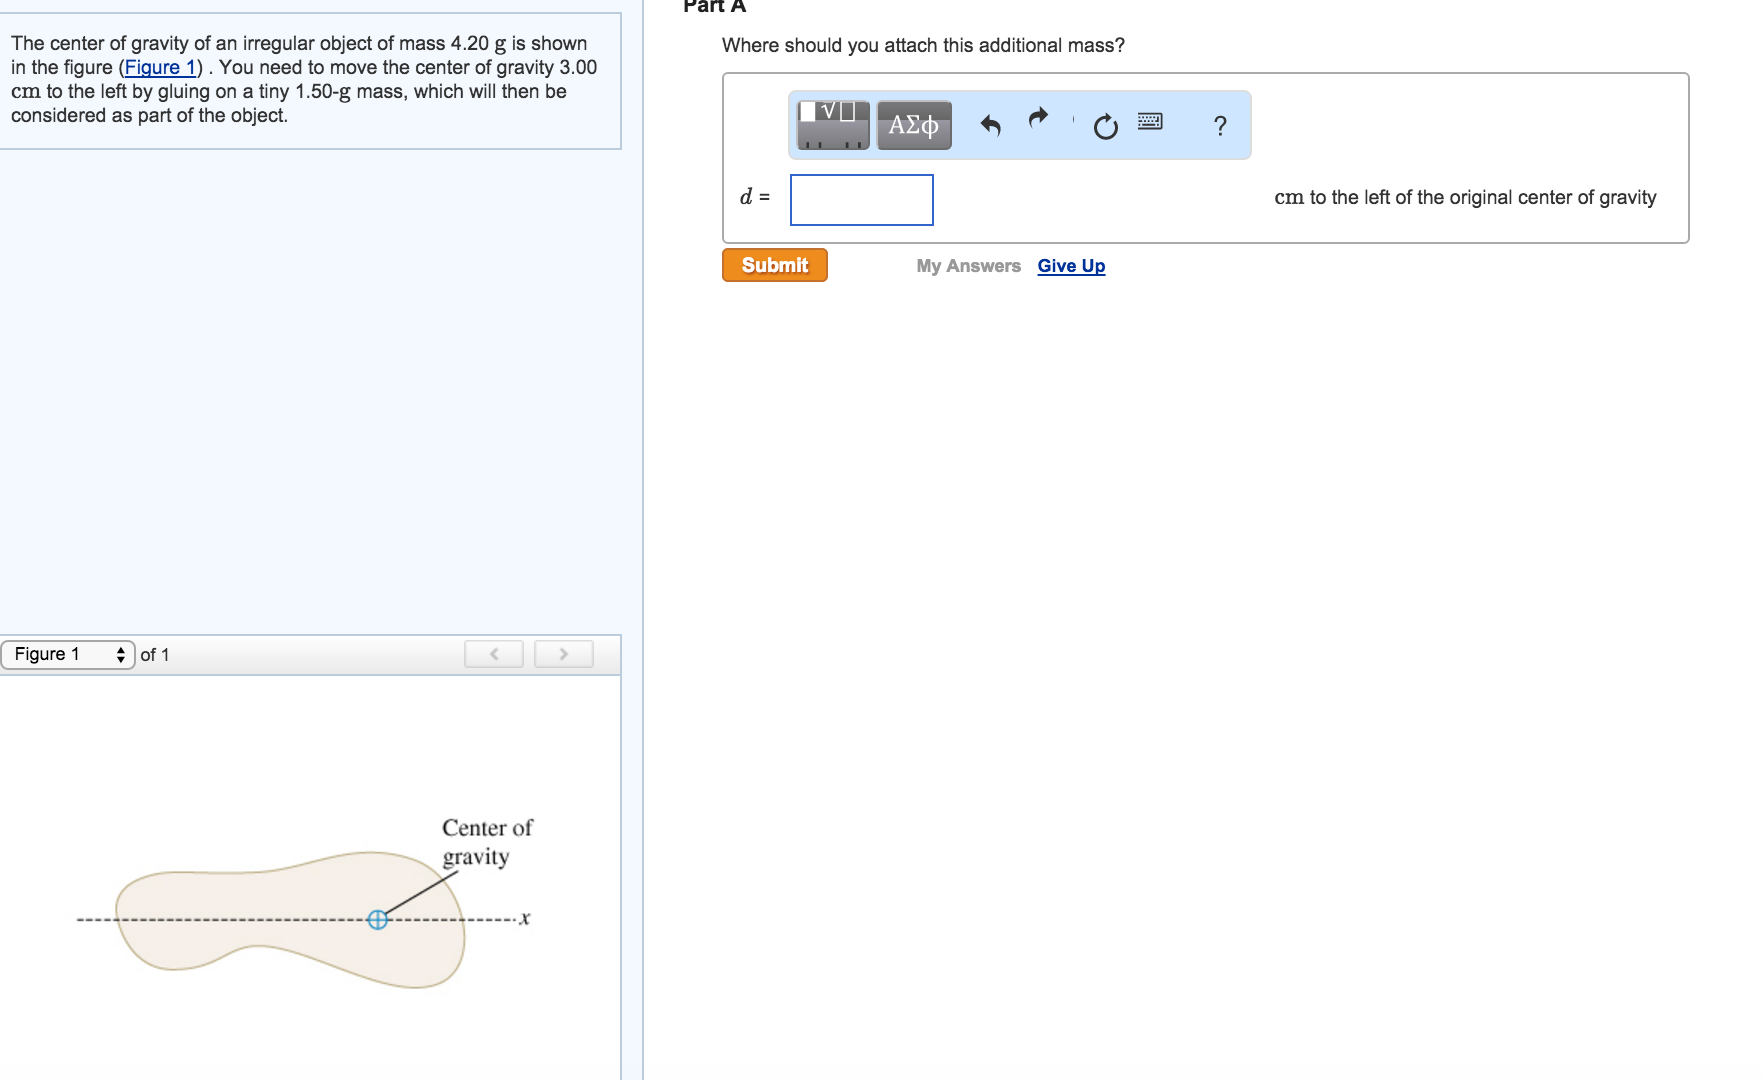Open the Figure 1 hyperlink in problem text
Viewport: 1762px width, 1080px height.
(x=160, y=67)
